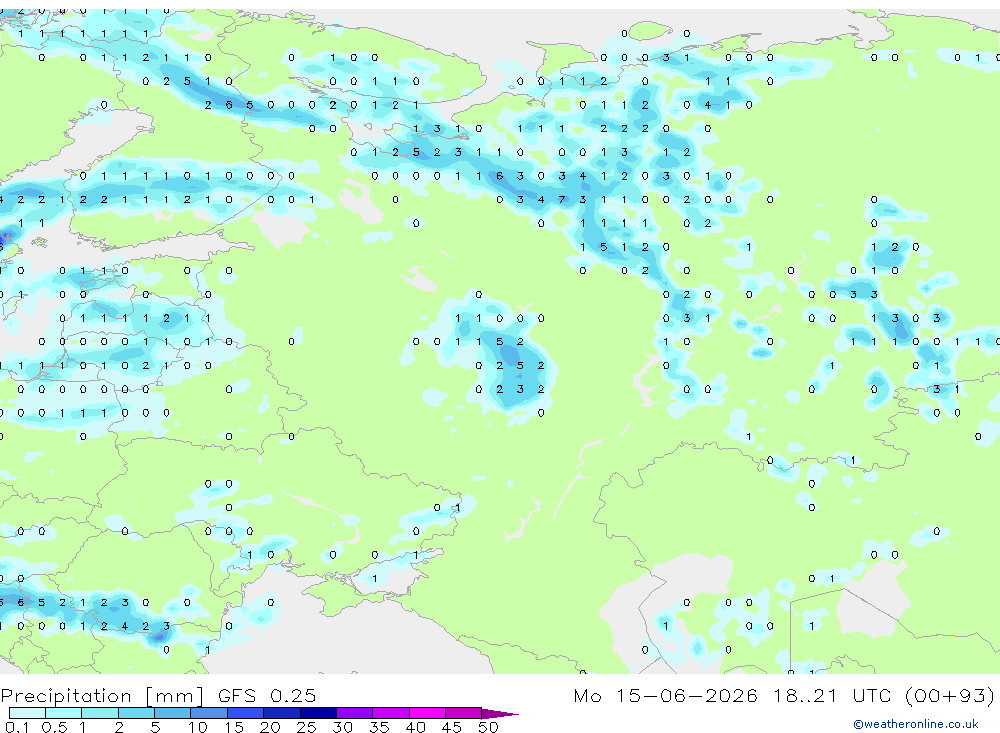Click the 'Precipitation [mm]' title text
The width and height of the screenshot is (1000, 733).
coord(102,695)
